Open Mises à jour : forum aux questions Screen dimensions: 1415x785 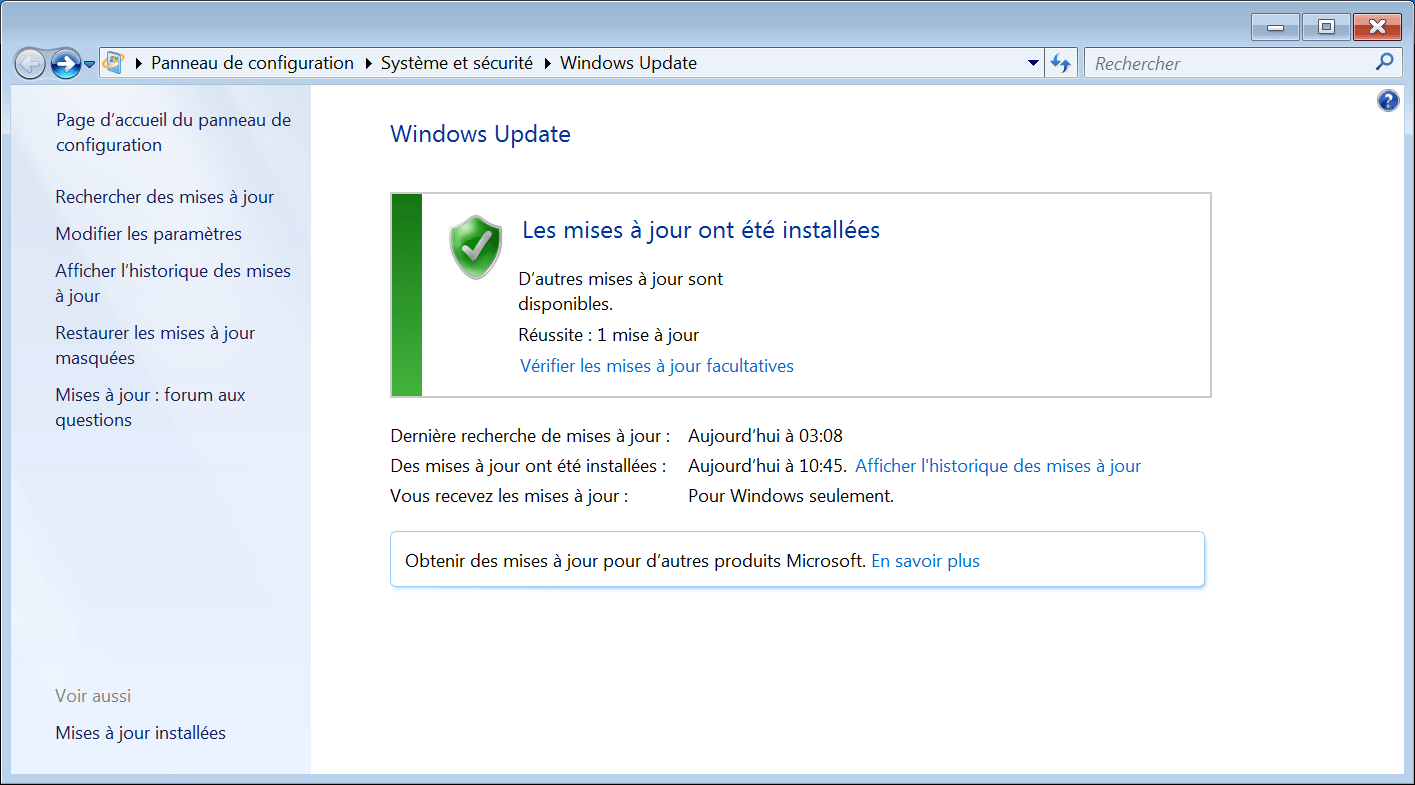tap(150, 407)
